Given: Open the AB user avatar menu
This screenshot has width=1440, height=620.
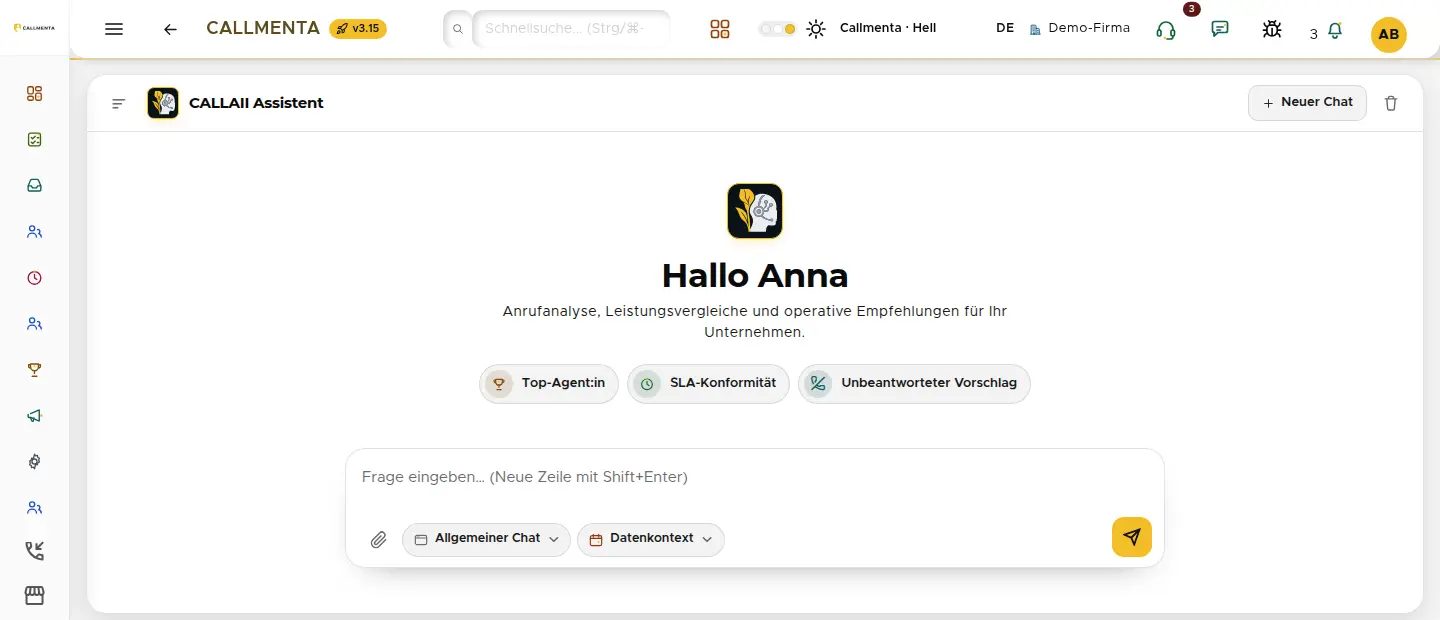Looking at the screenshot, I should pos(1389,34).
